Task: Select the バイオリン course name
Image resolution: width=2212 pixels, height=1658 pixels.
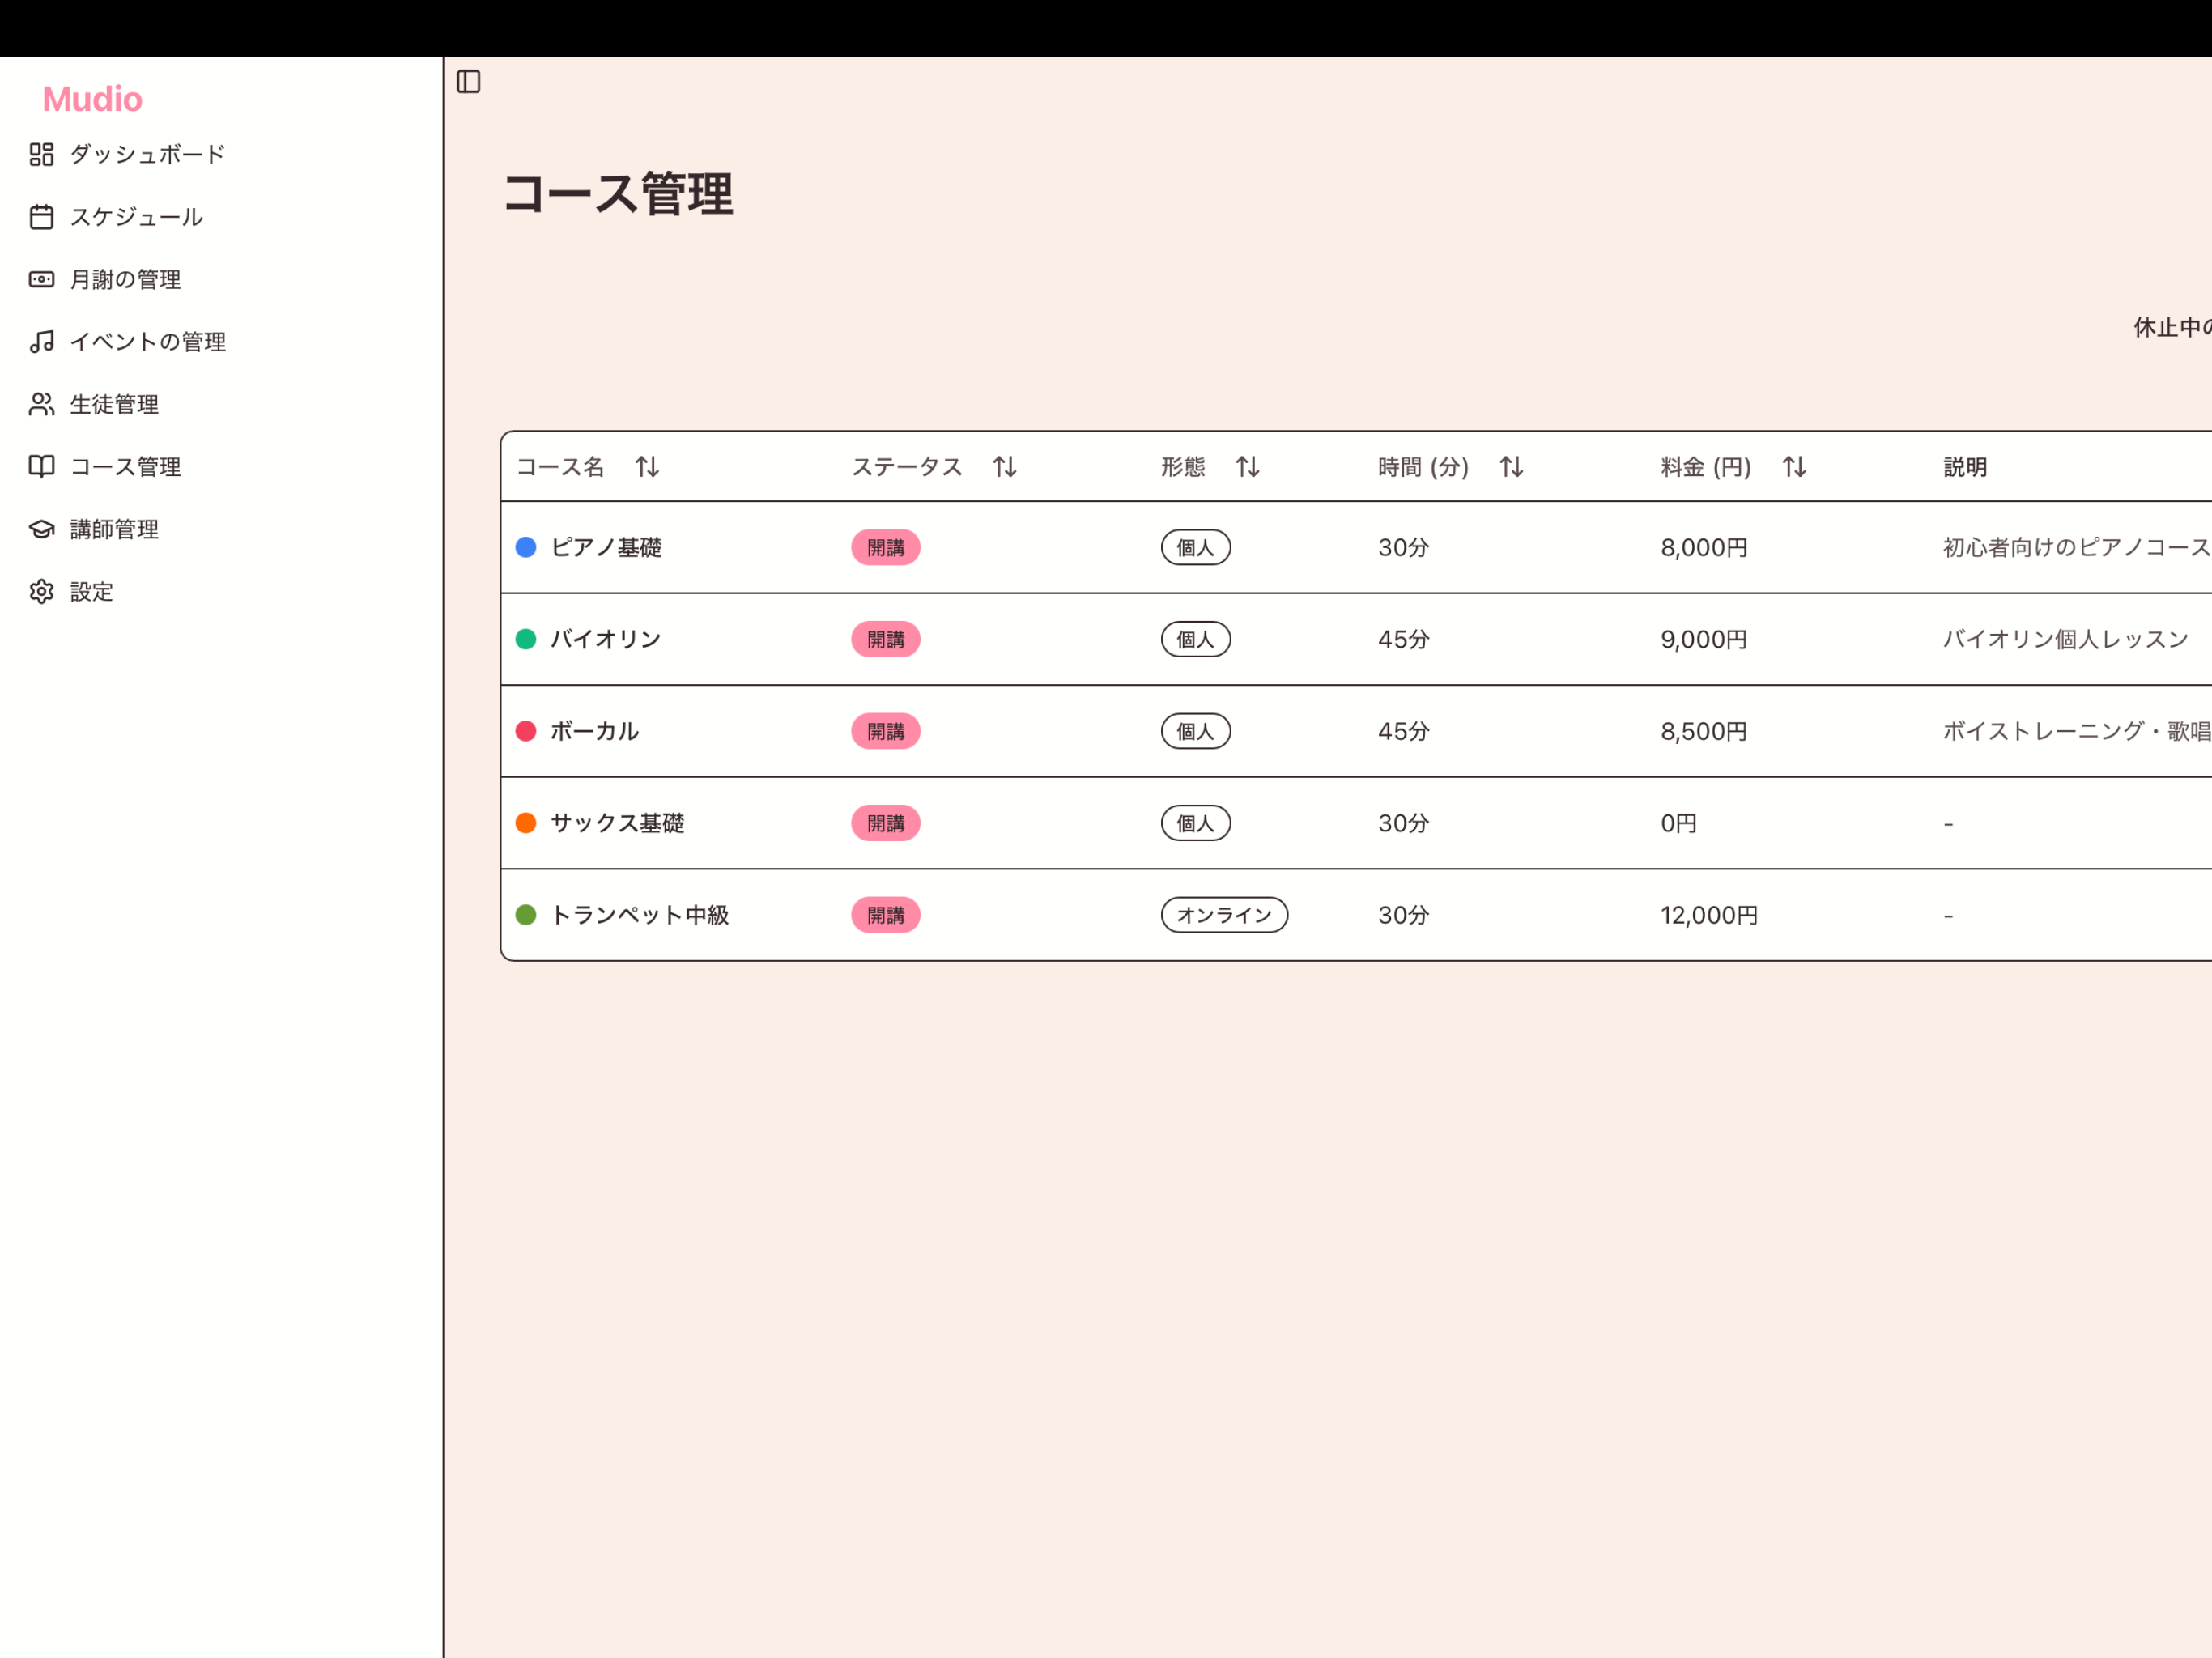Action: [606, 639]
